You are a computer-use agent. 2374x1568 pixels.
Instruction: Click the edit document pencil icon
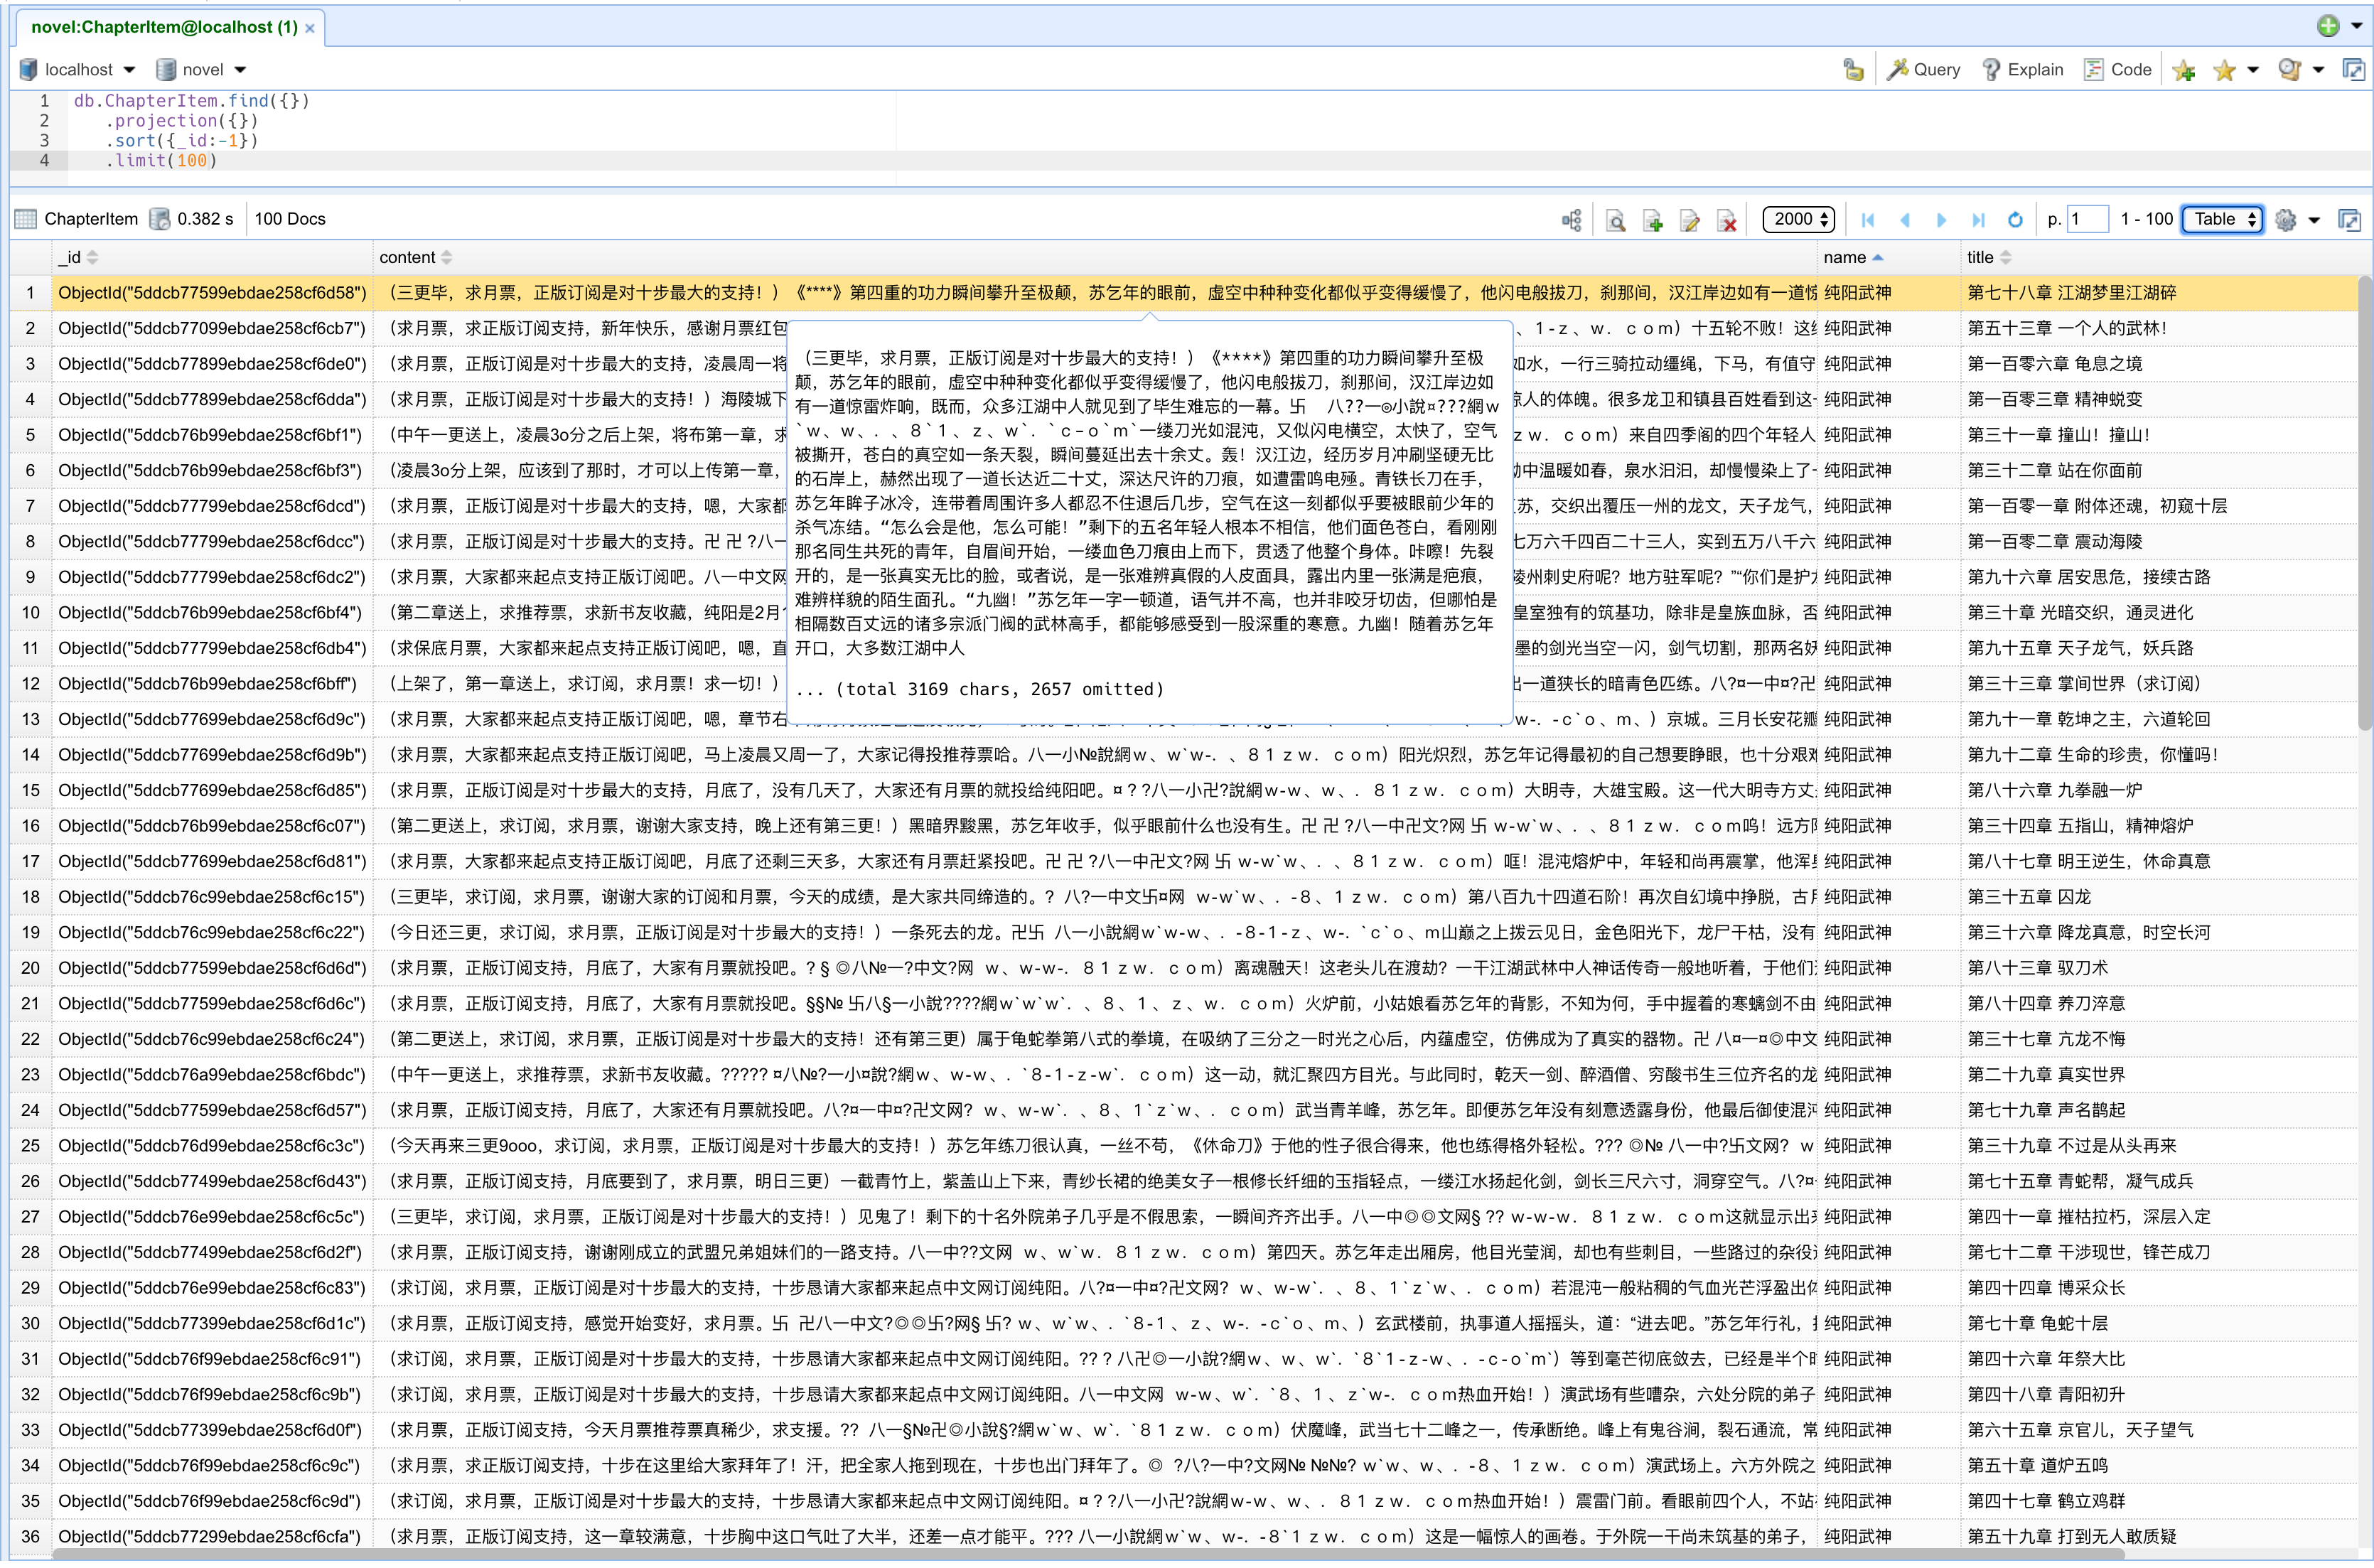1690,220
